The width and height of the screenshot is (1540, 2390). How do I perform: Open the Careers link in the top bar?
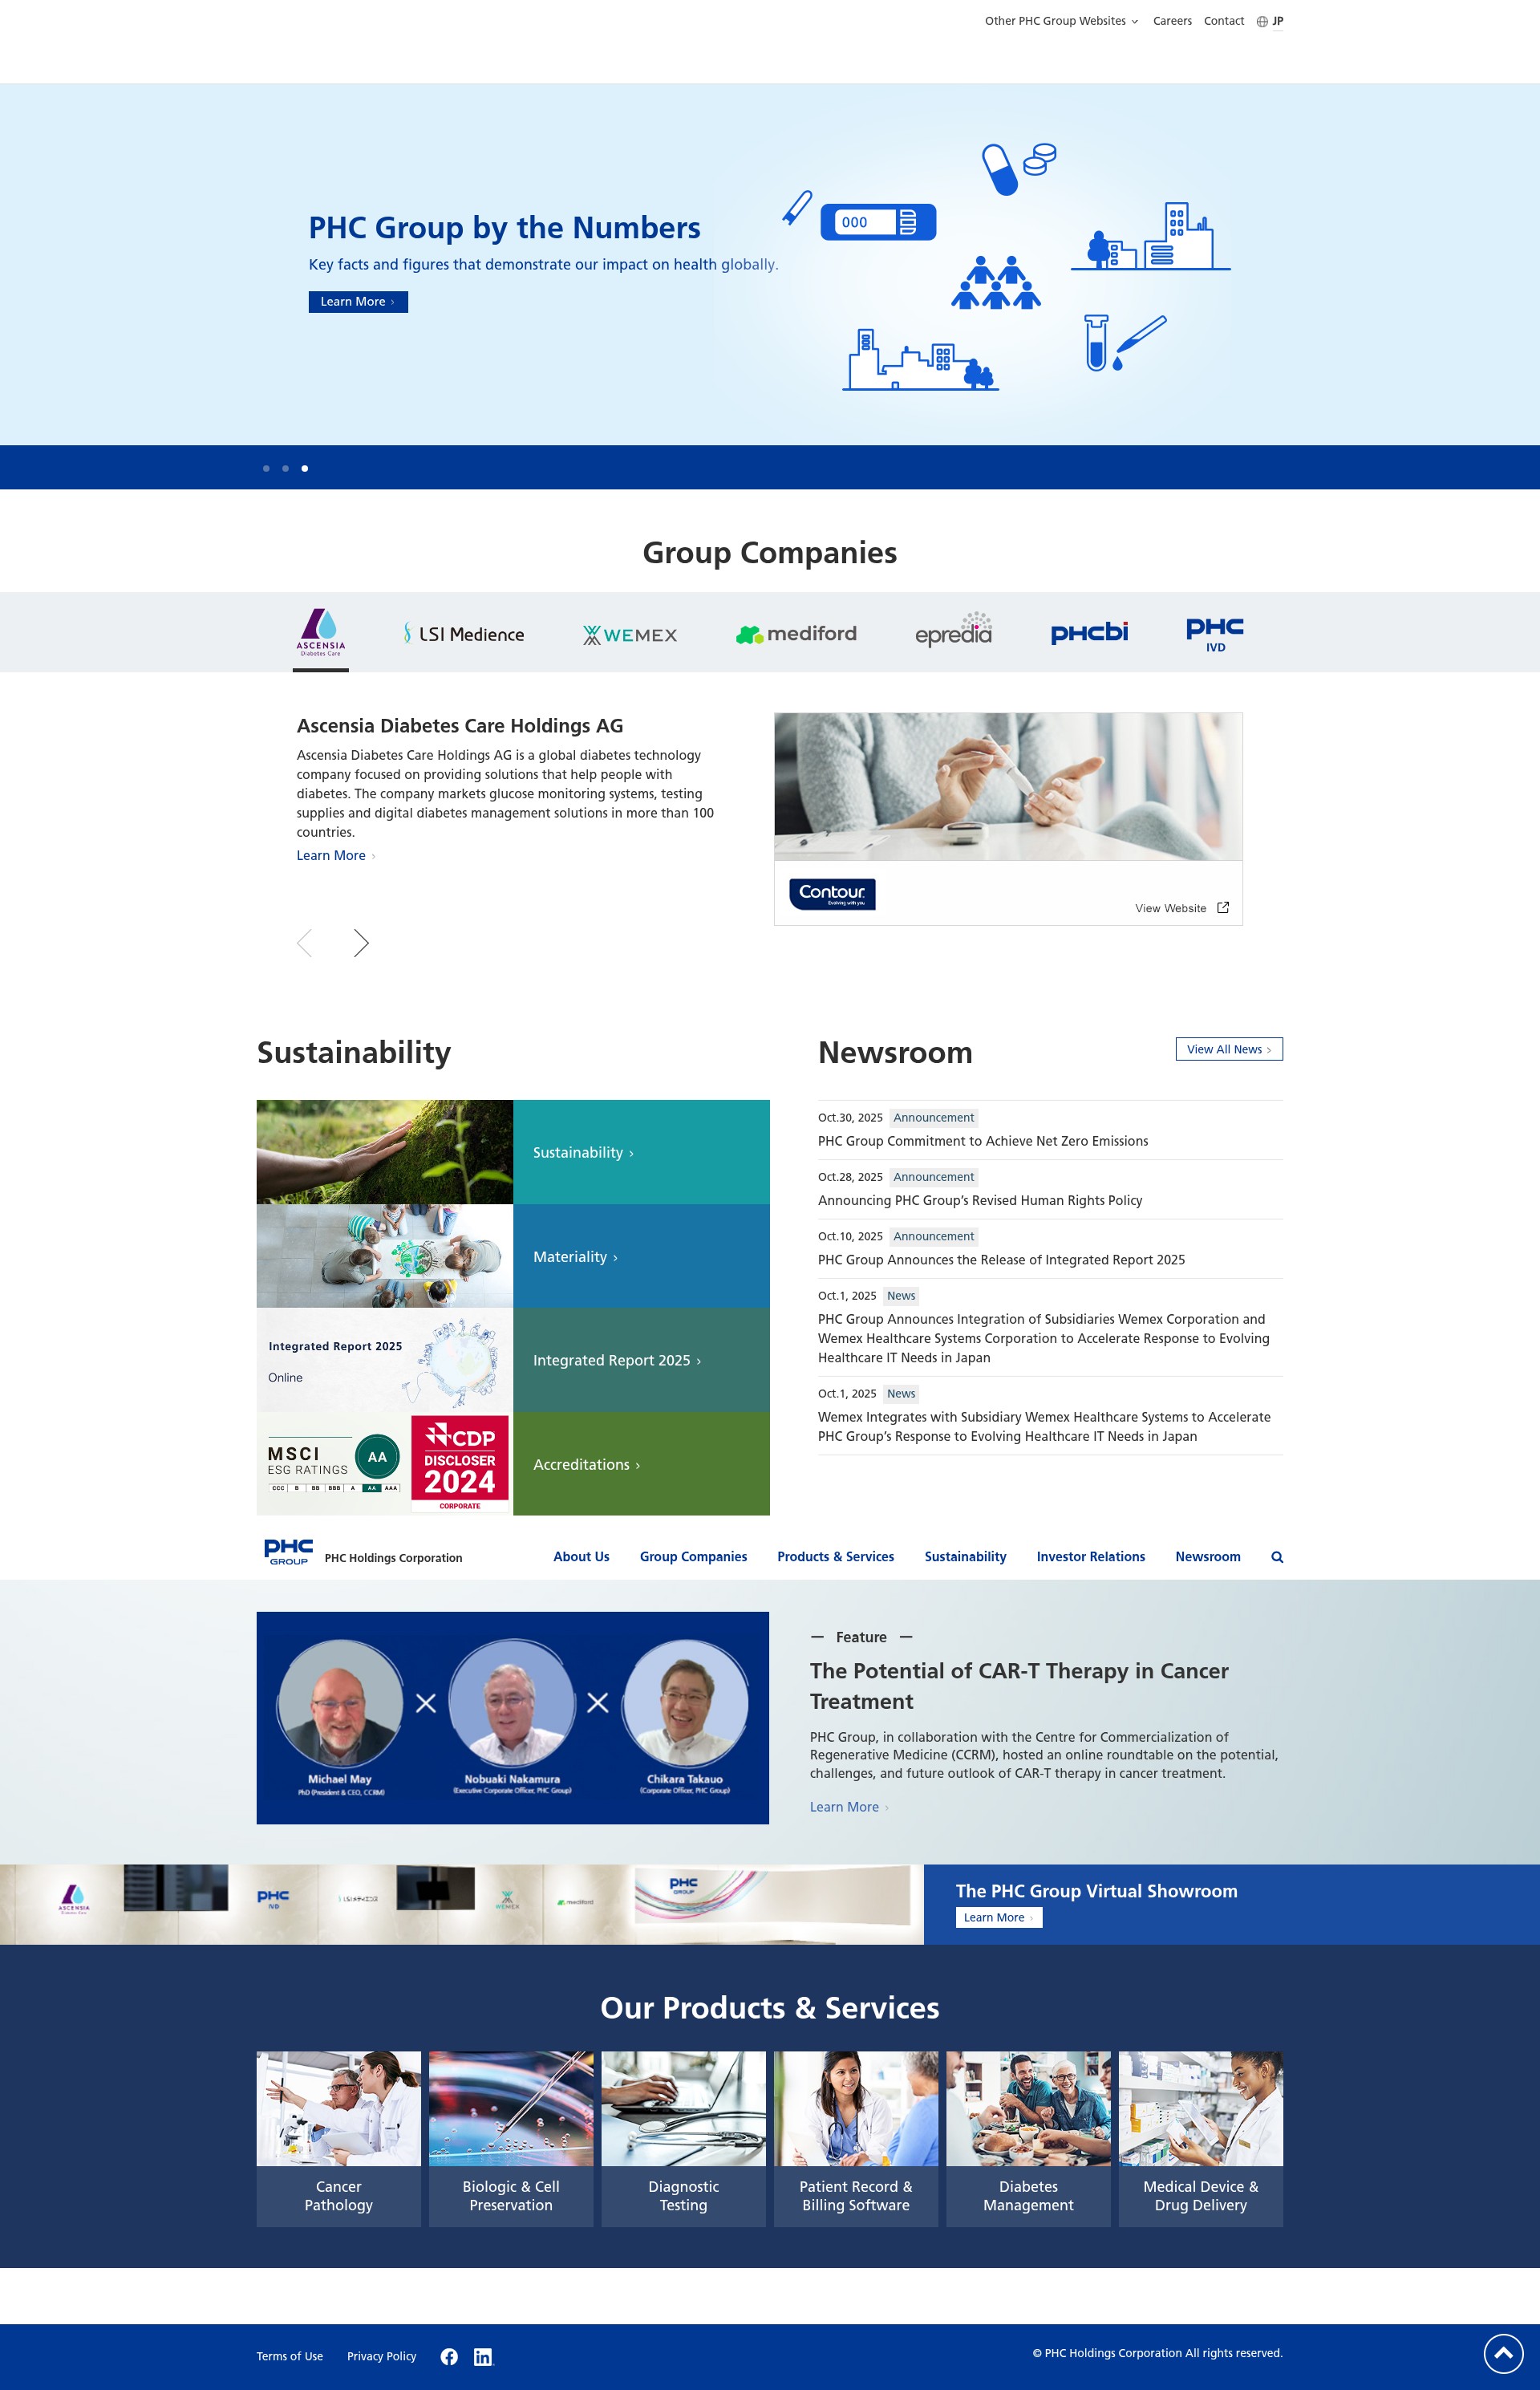1172,21
